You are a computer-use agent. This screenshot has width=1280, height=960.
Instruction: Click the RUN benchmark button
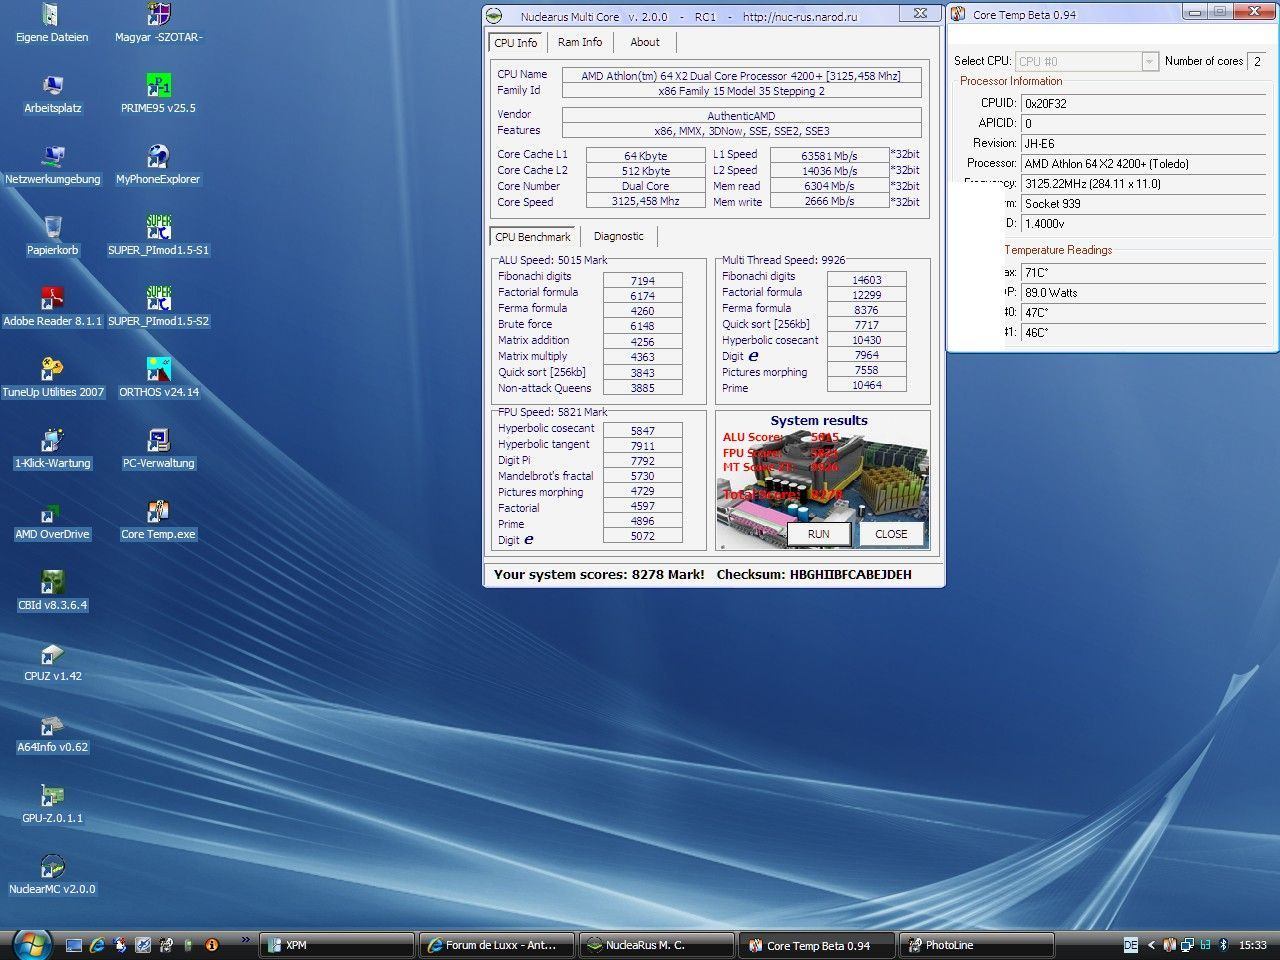point(818,534)
